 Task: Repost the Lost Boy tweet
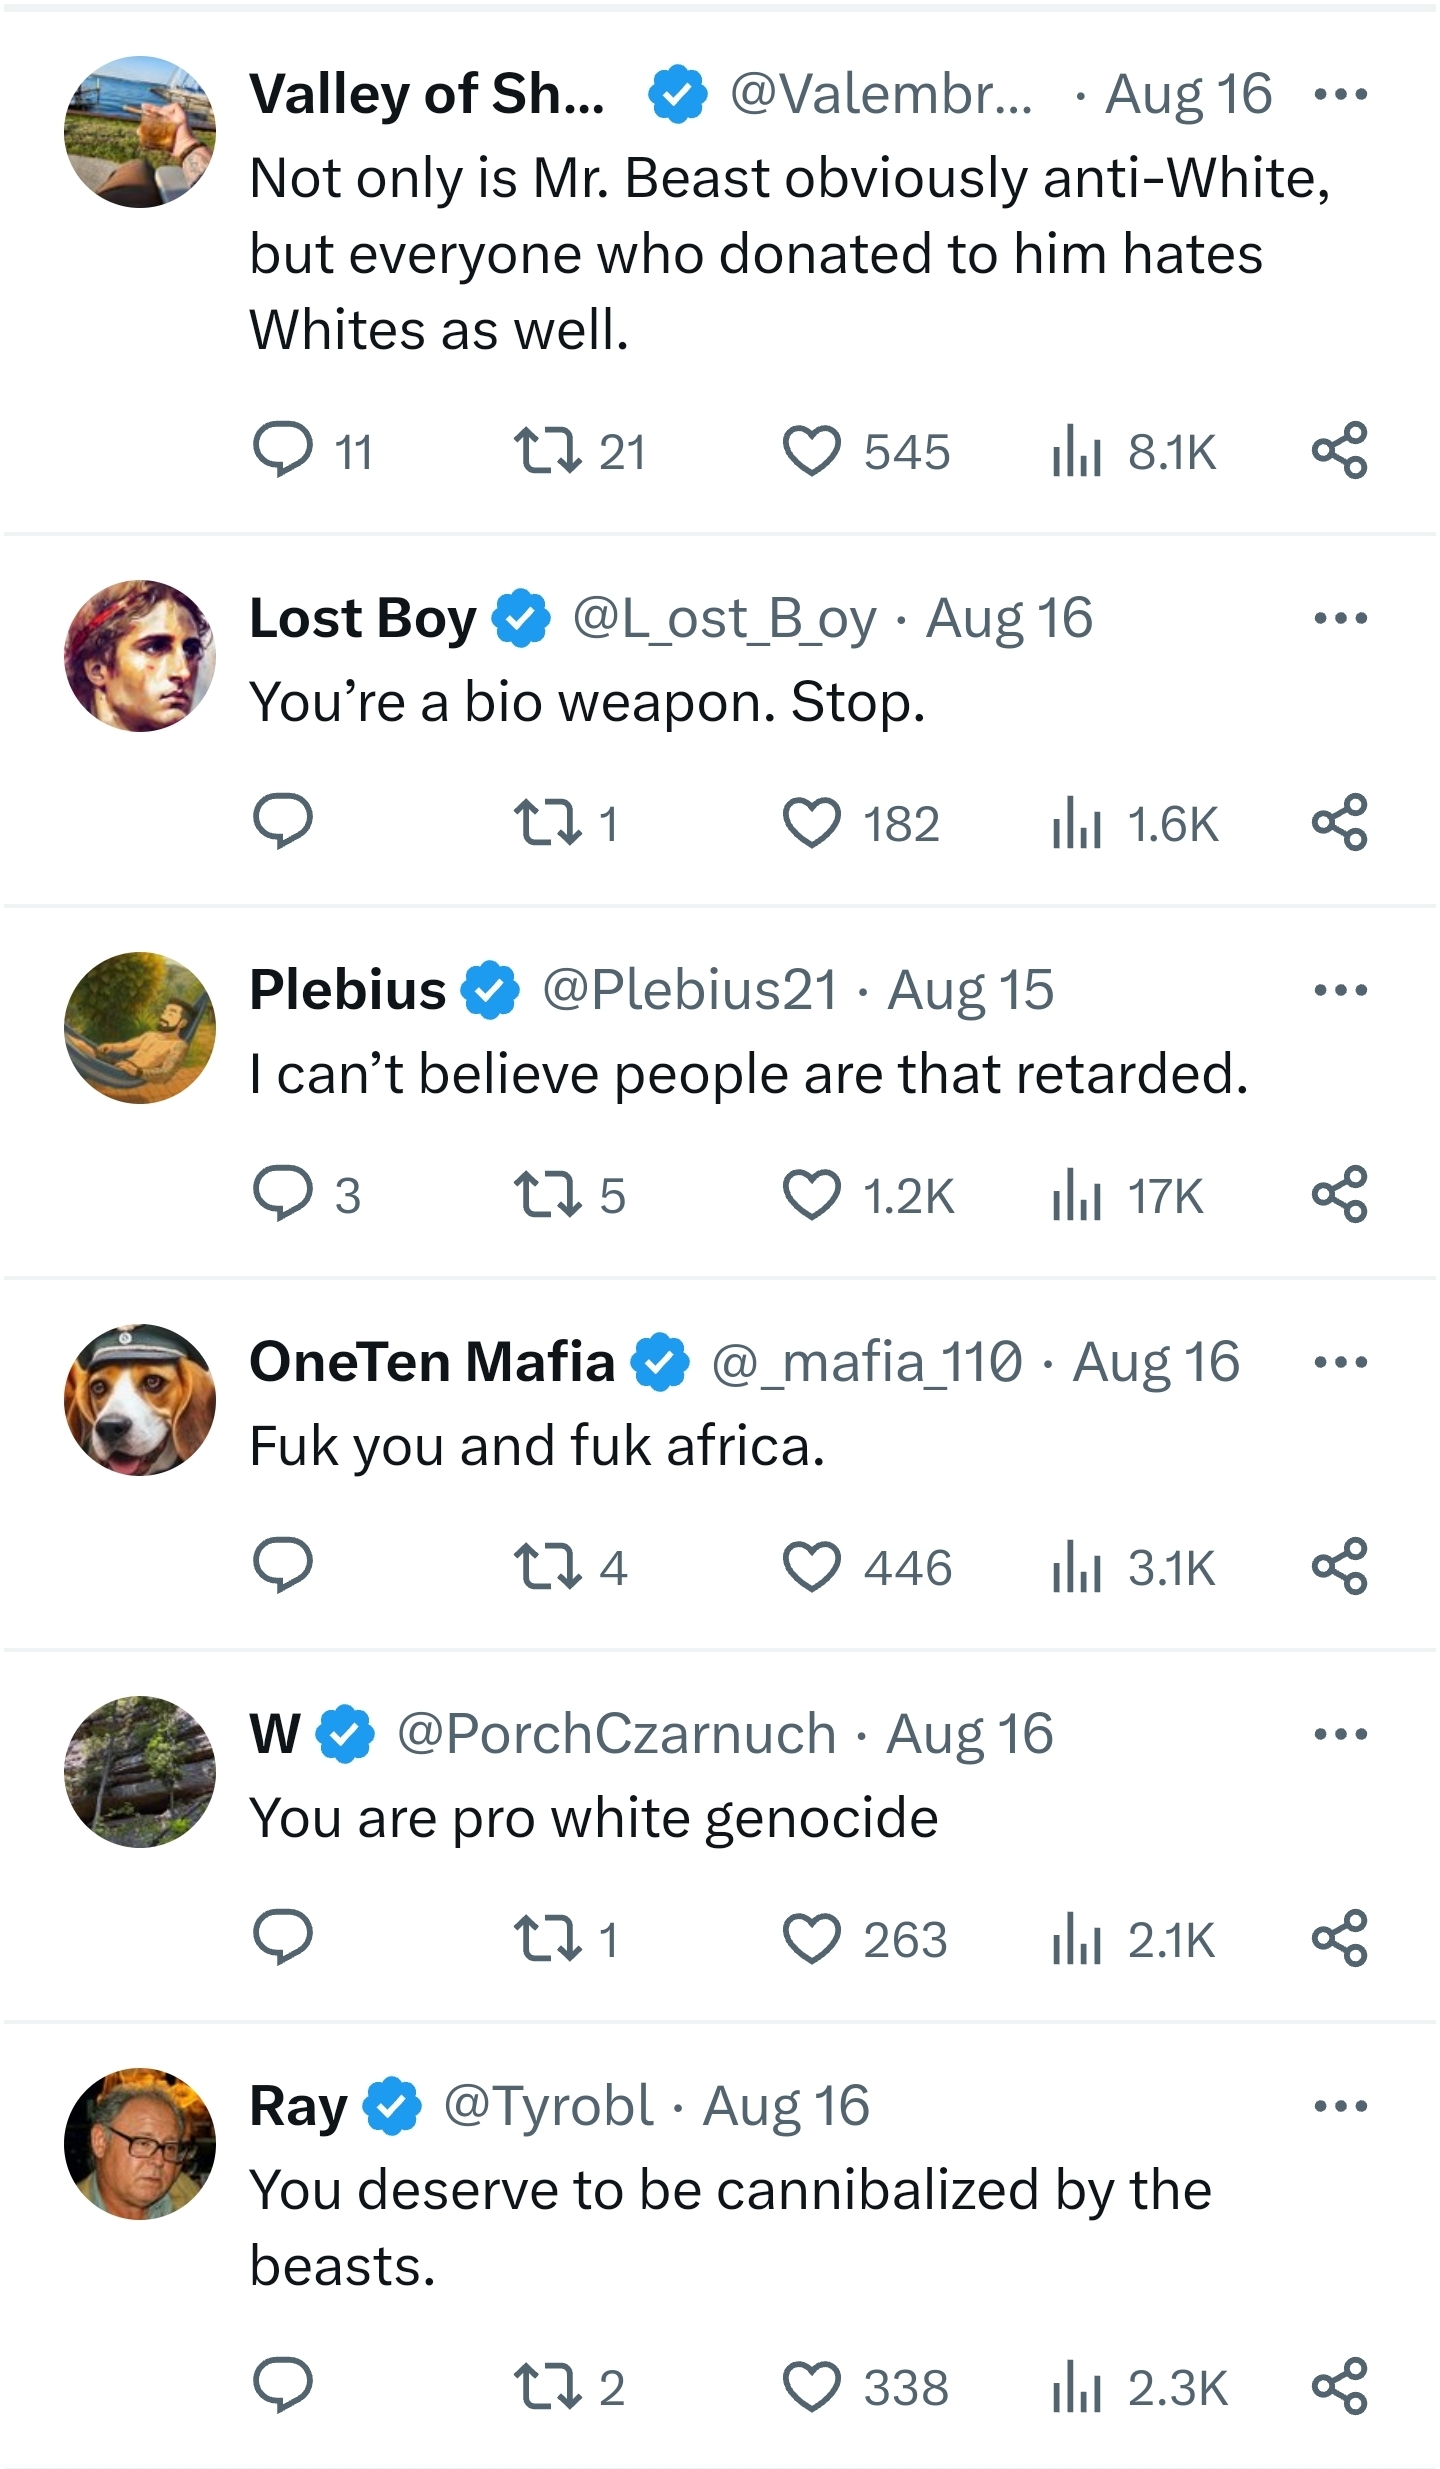tap(547, 822)
